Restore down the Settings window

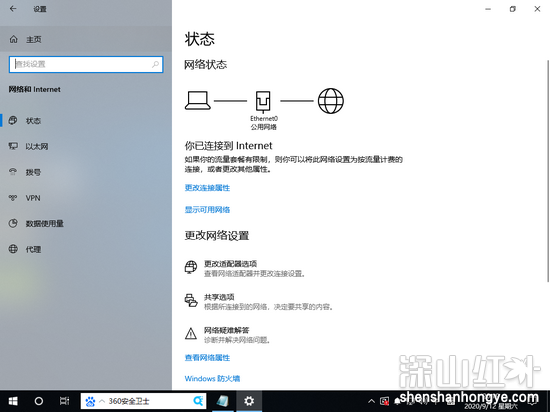[512, 9]
